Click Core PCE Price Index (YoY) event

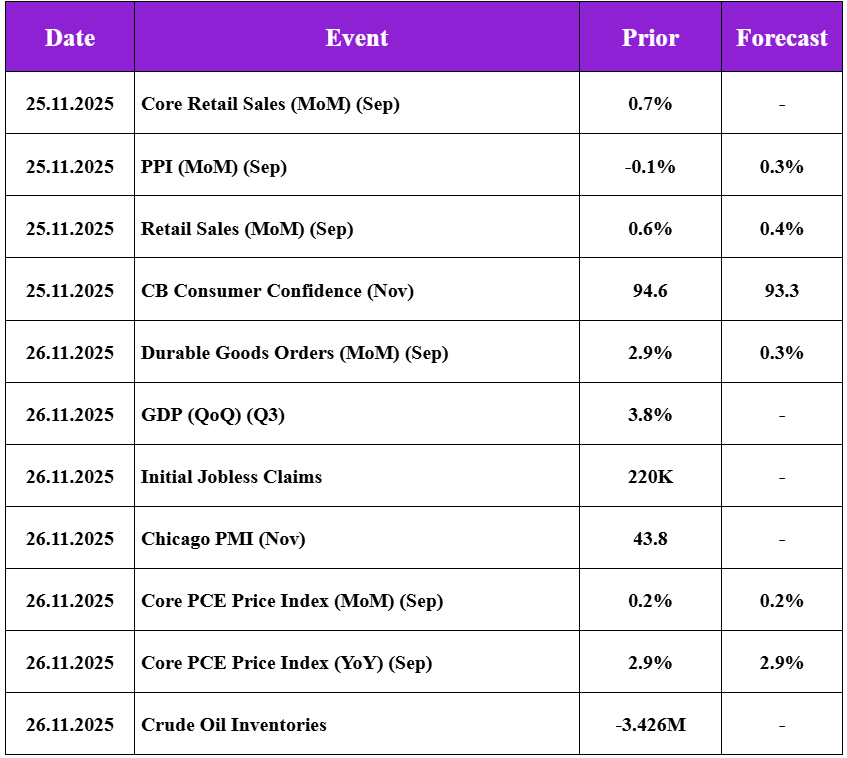pos(286,663)
